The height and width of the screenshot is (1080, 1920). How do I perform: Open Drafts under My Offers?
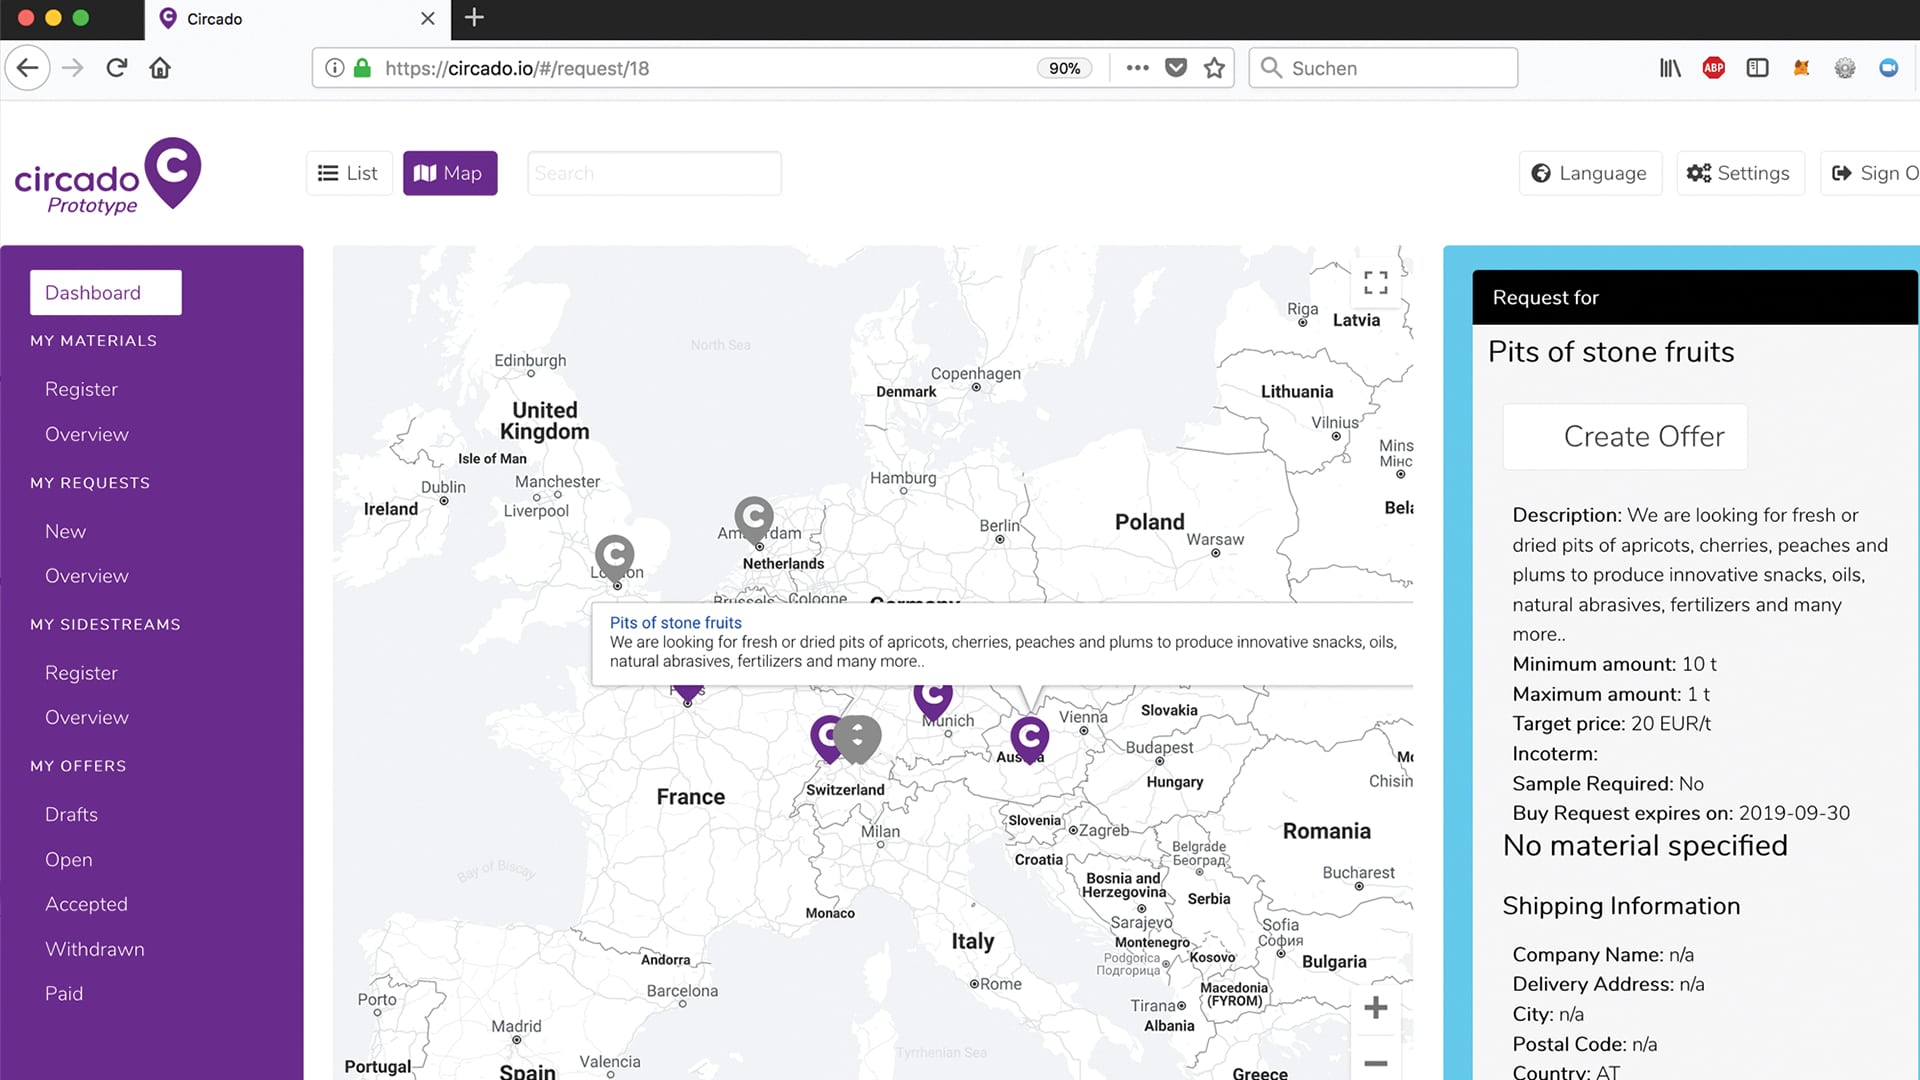(71, 814)
